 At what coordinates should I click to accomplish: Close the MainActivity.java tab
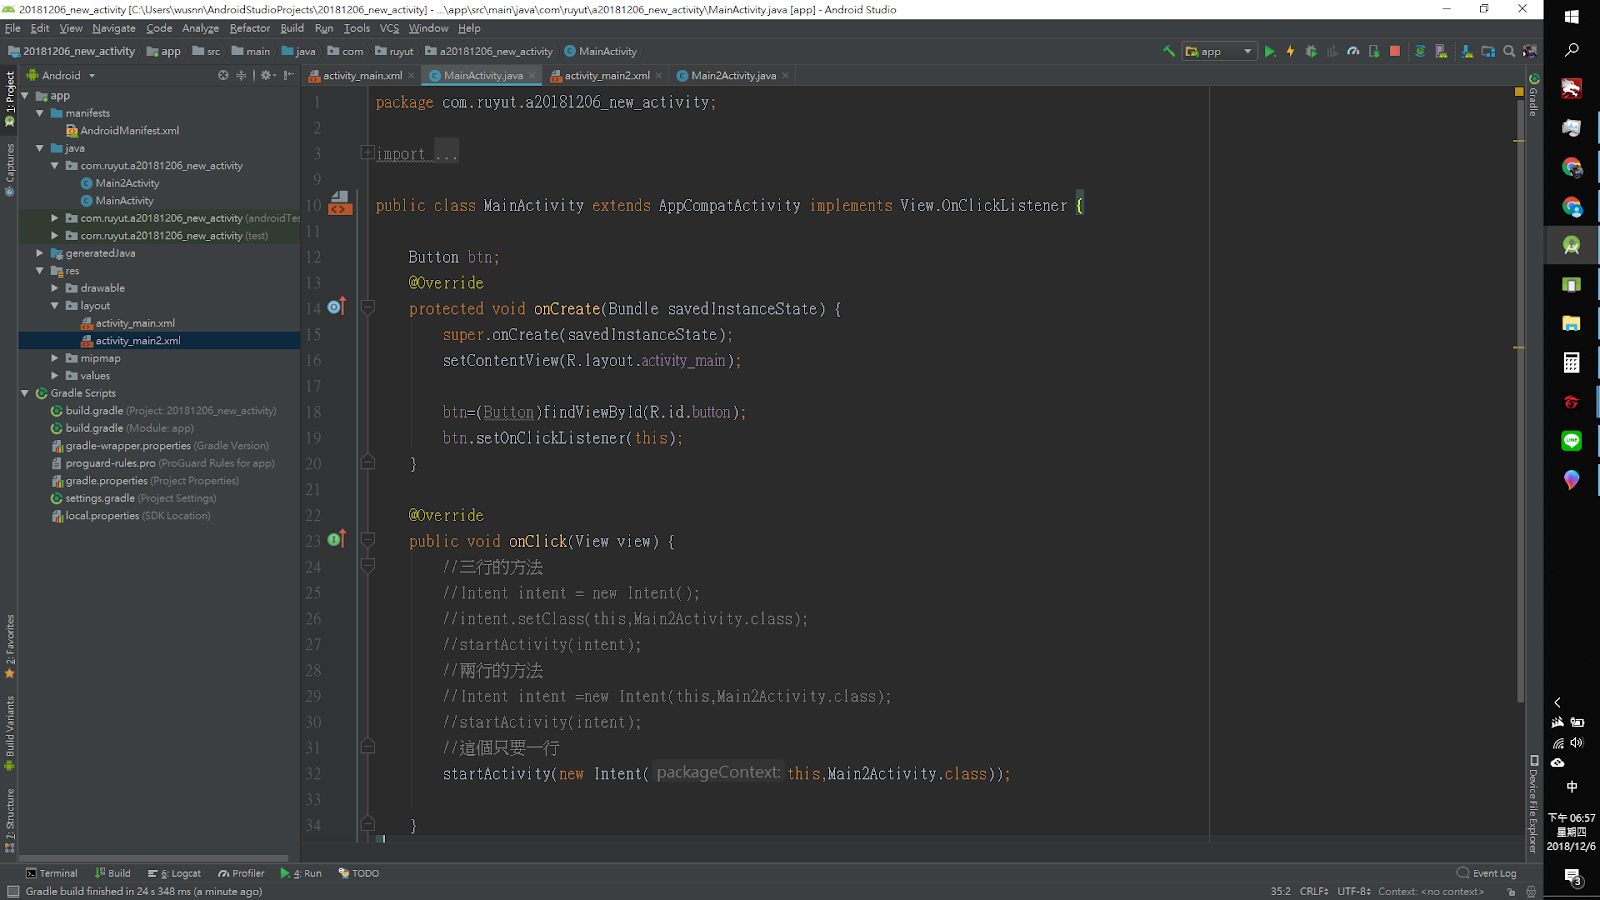532,75
